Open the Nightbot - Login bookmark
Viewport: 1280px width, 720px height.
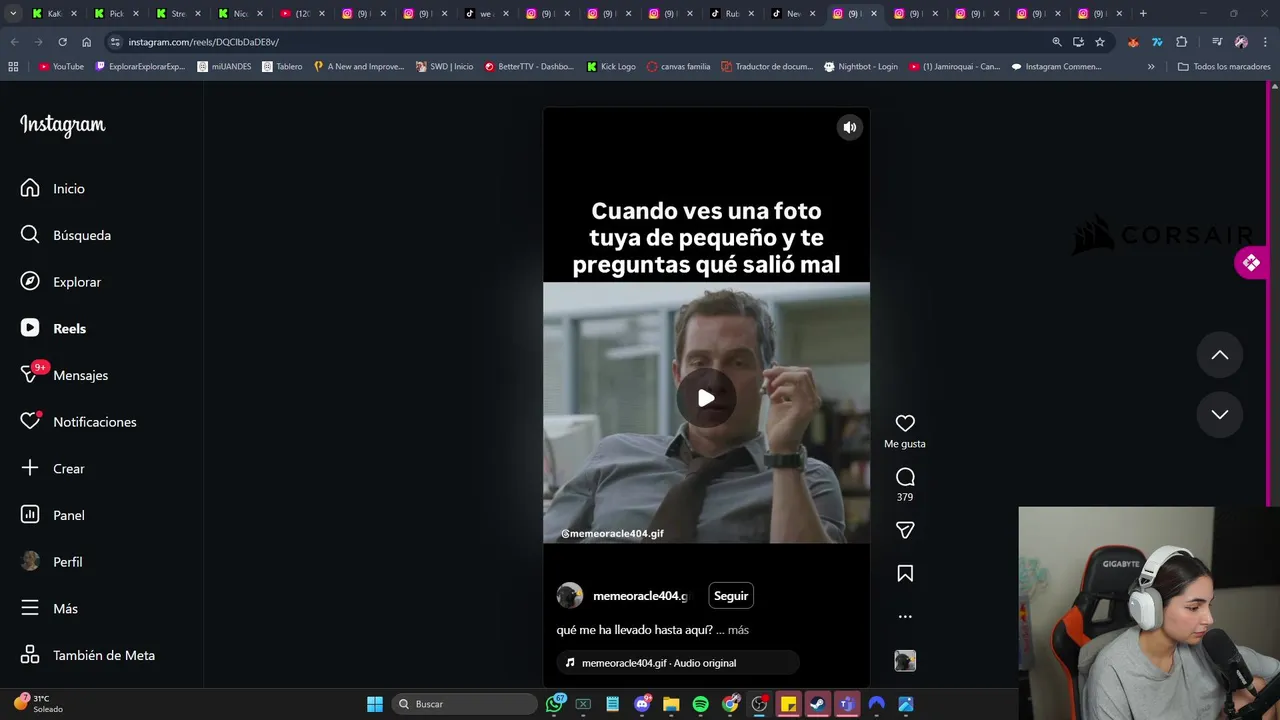[860, 67]
